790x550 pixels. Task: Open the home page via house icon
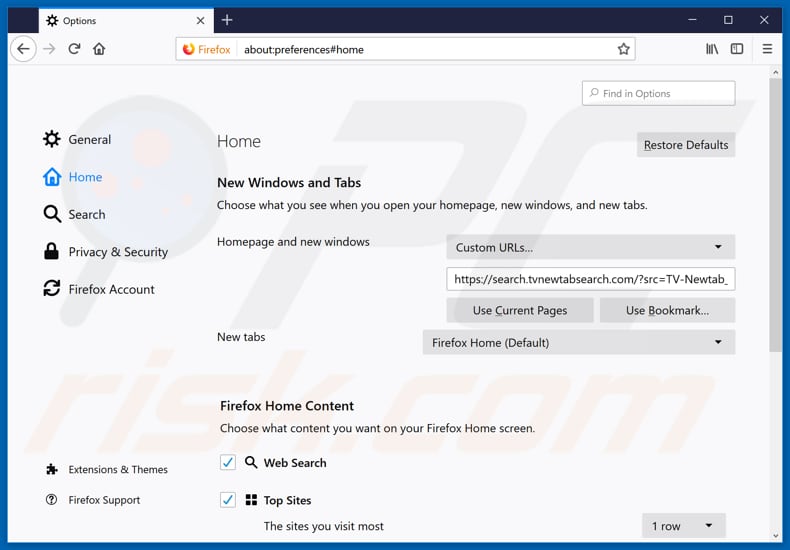click(99, 49)
